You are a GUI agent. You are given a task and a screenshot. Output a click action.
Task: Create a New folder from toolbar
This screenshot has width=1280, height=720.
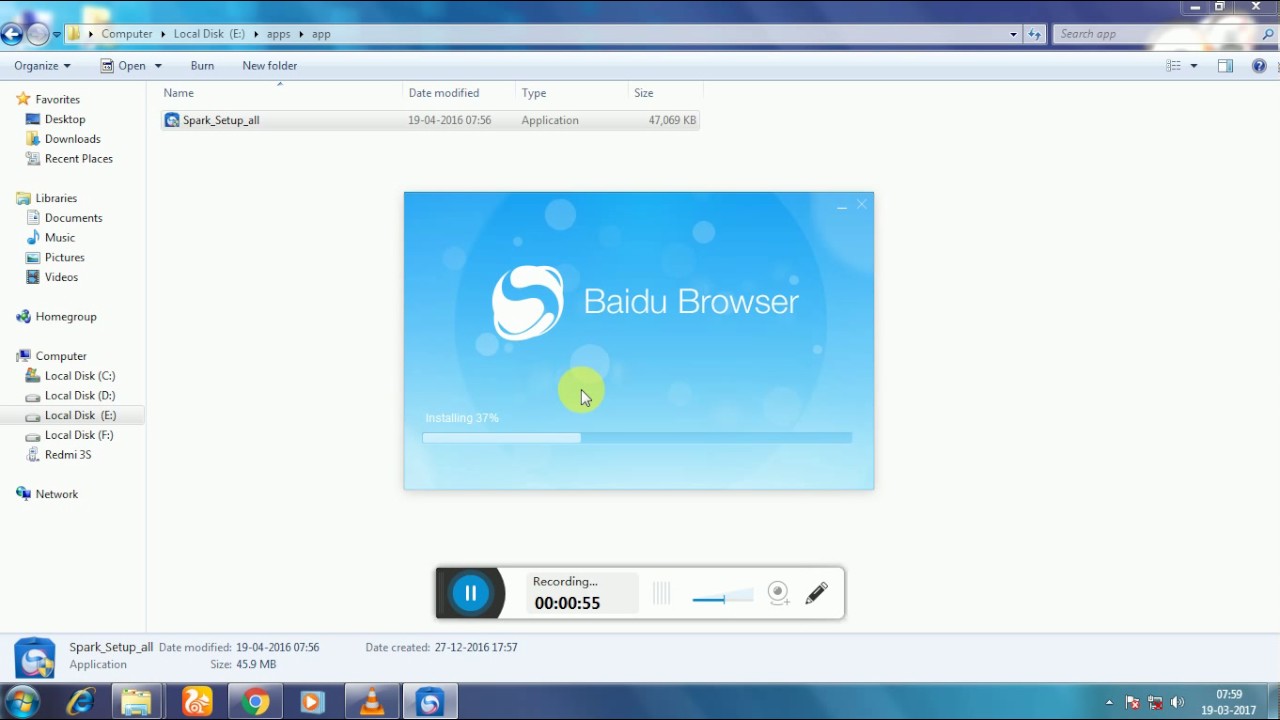click(270, 66)
